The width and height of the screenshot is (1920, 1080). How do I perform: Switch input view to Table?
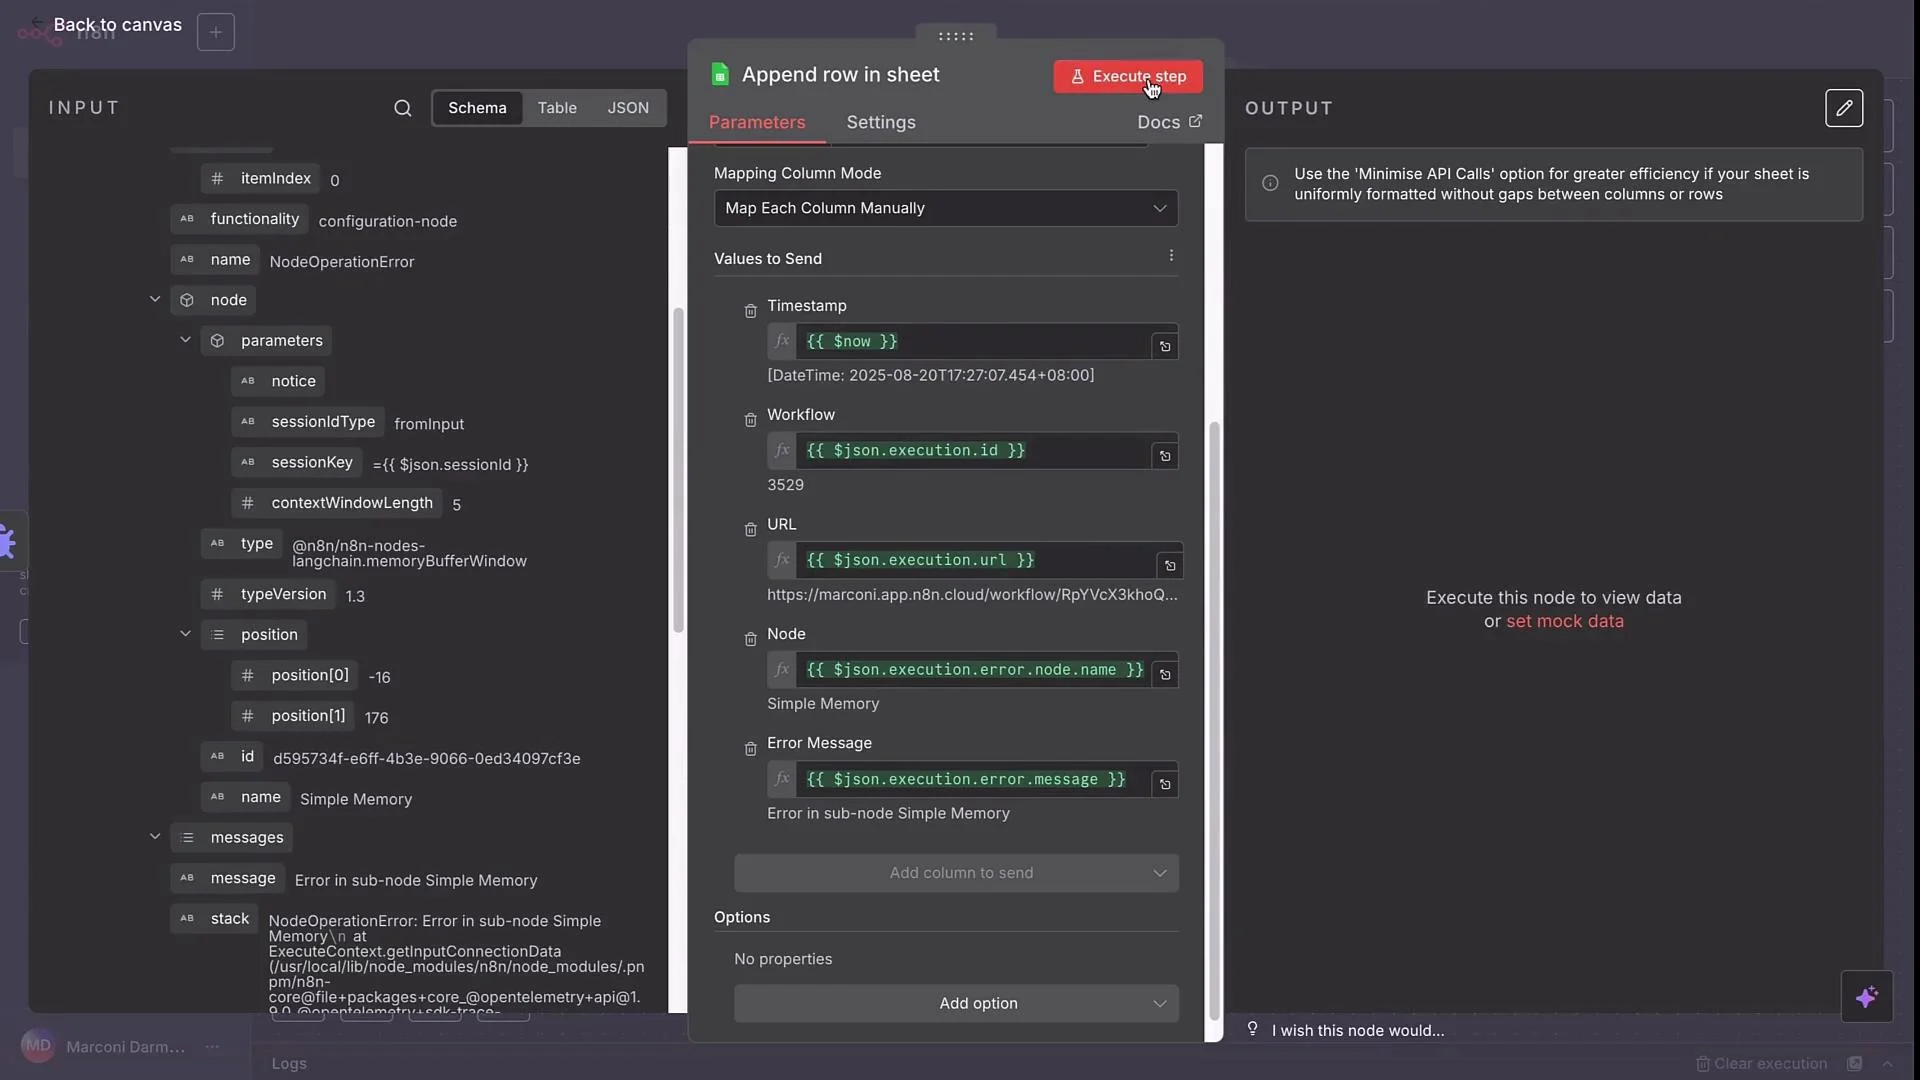click(557, 108)
